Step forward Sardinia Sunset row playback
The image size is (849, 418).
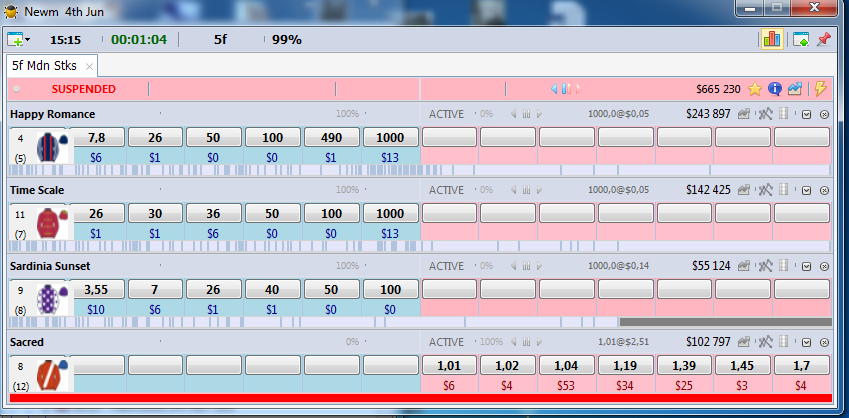point(539,266)
